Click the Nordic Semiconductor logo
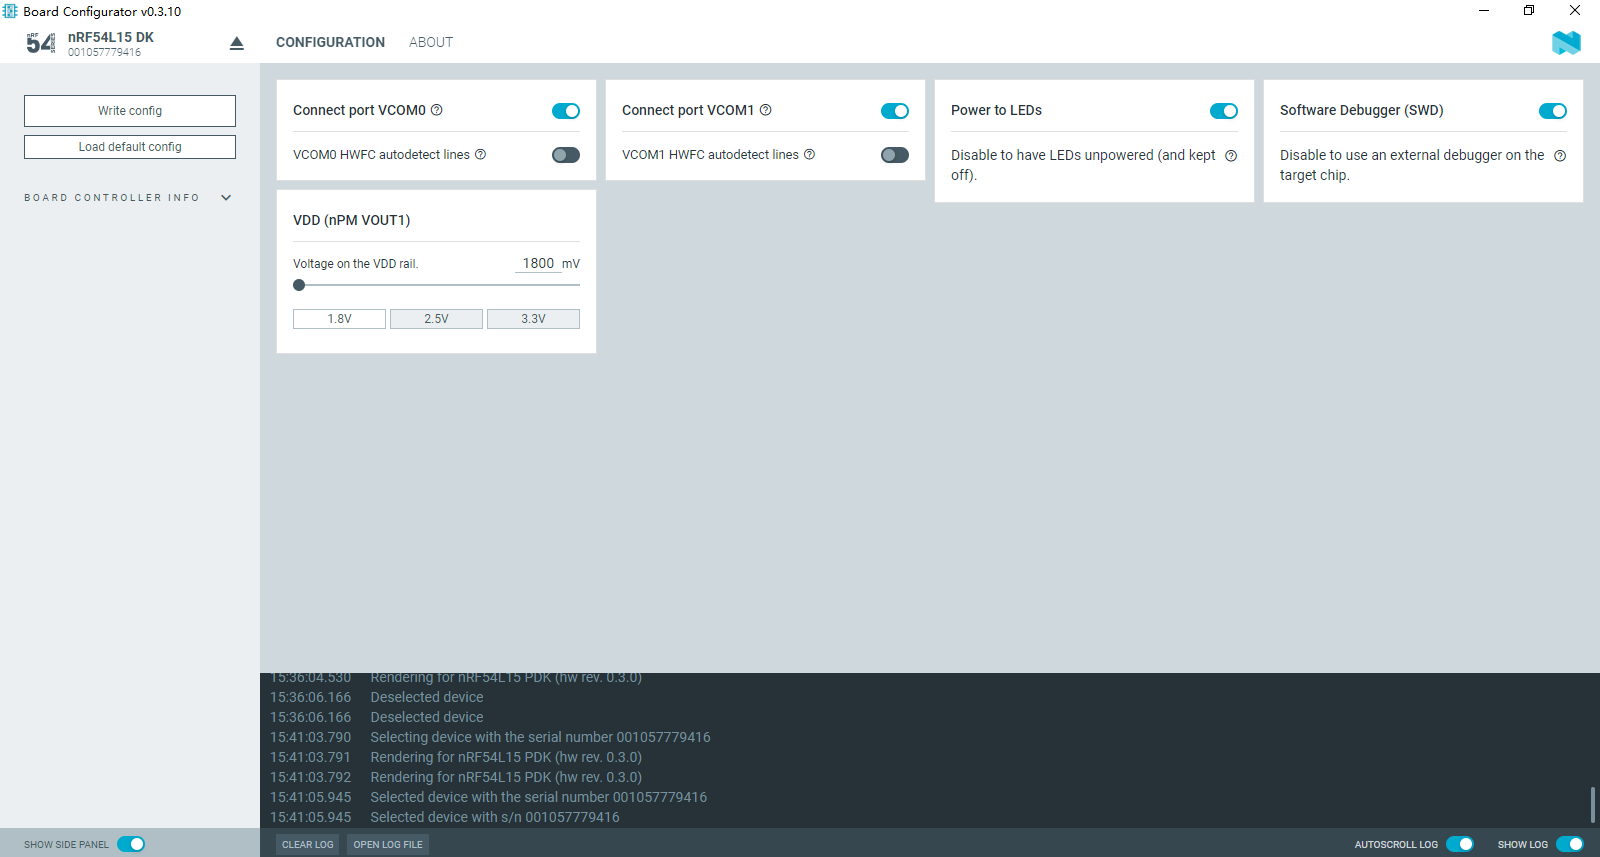 pos(1566,43)
